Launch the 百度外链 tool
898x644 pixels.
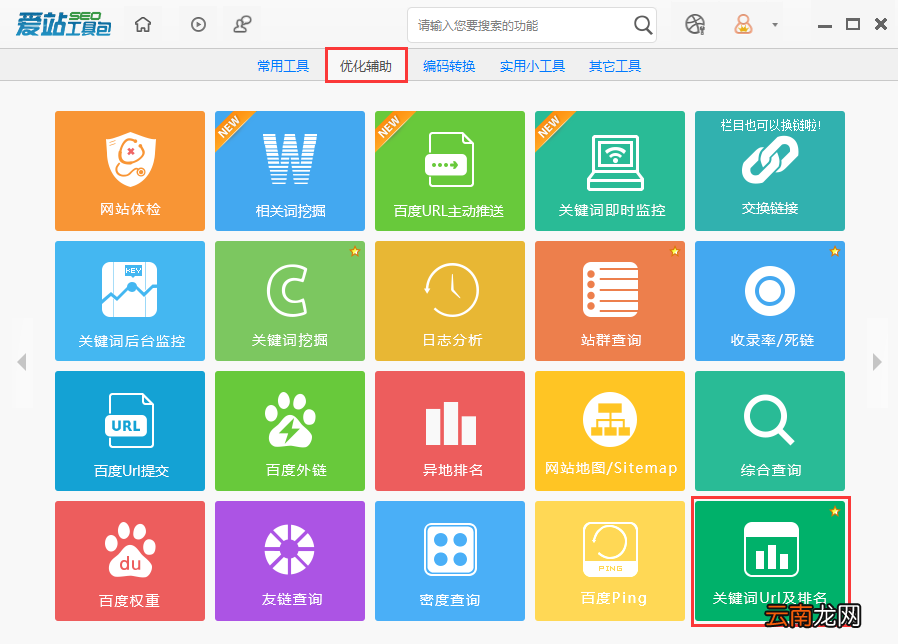tap(290, 431)
